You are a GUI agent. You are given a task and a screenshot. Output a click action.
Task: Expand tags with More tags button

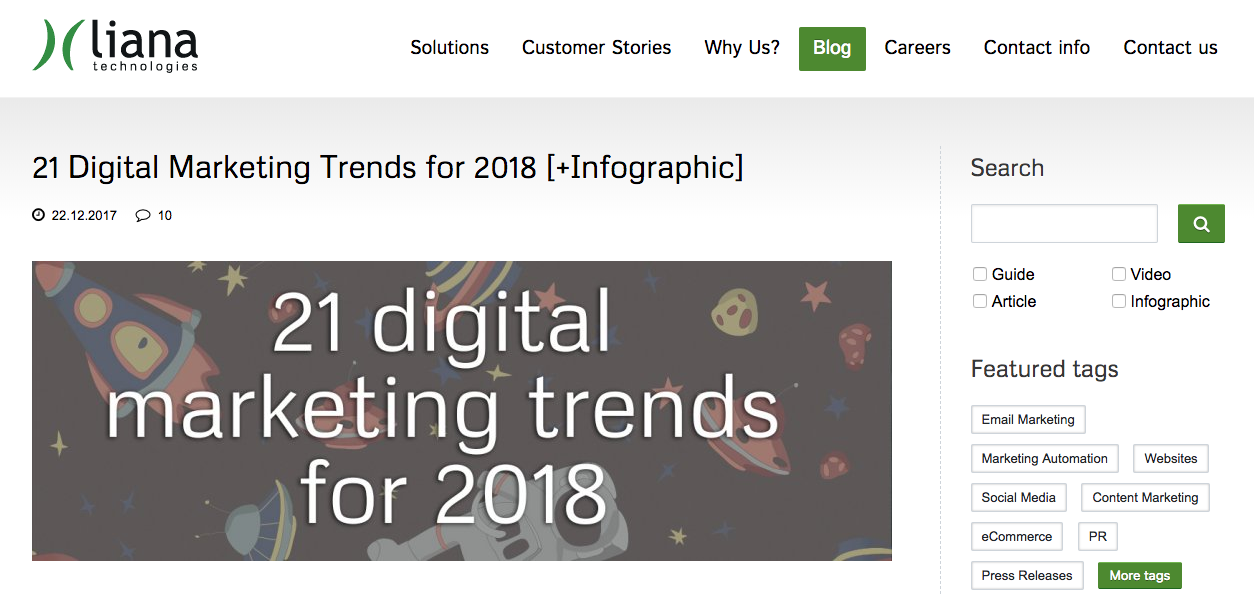[1139, 575]
